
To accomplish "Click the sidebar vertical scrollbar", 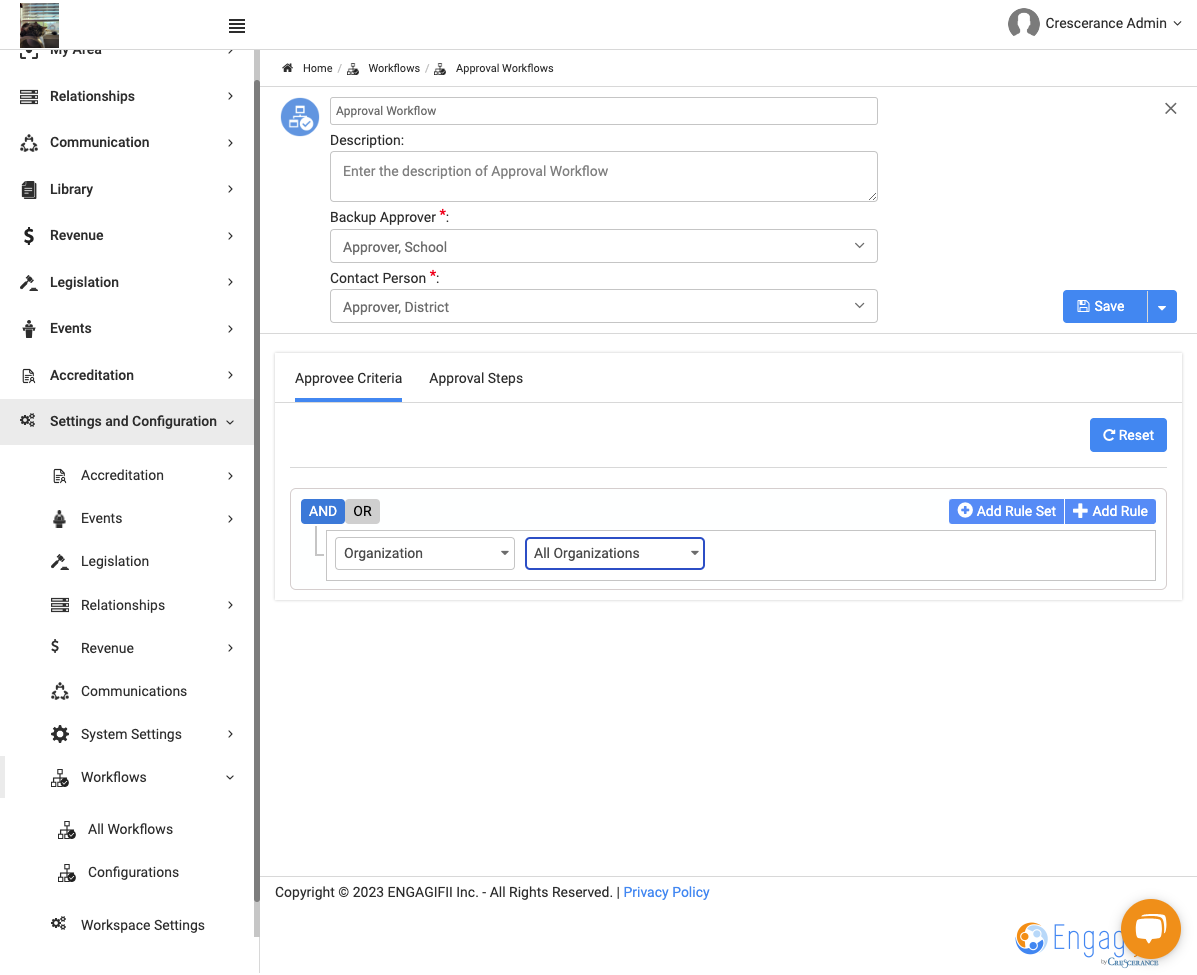I will click(256, 489).
